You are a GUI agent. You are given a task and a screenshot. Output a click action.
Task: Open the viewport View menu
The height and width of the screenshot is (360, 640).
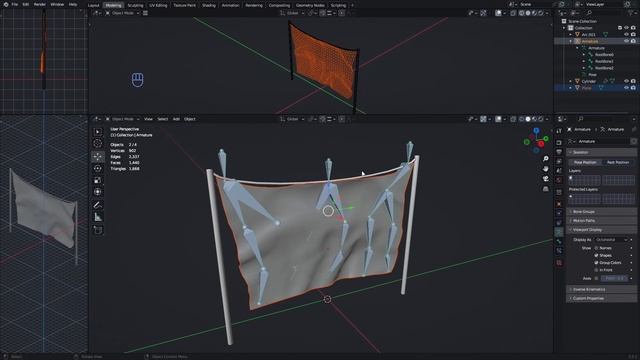[x=148, y=119]
